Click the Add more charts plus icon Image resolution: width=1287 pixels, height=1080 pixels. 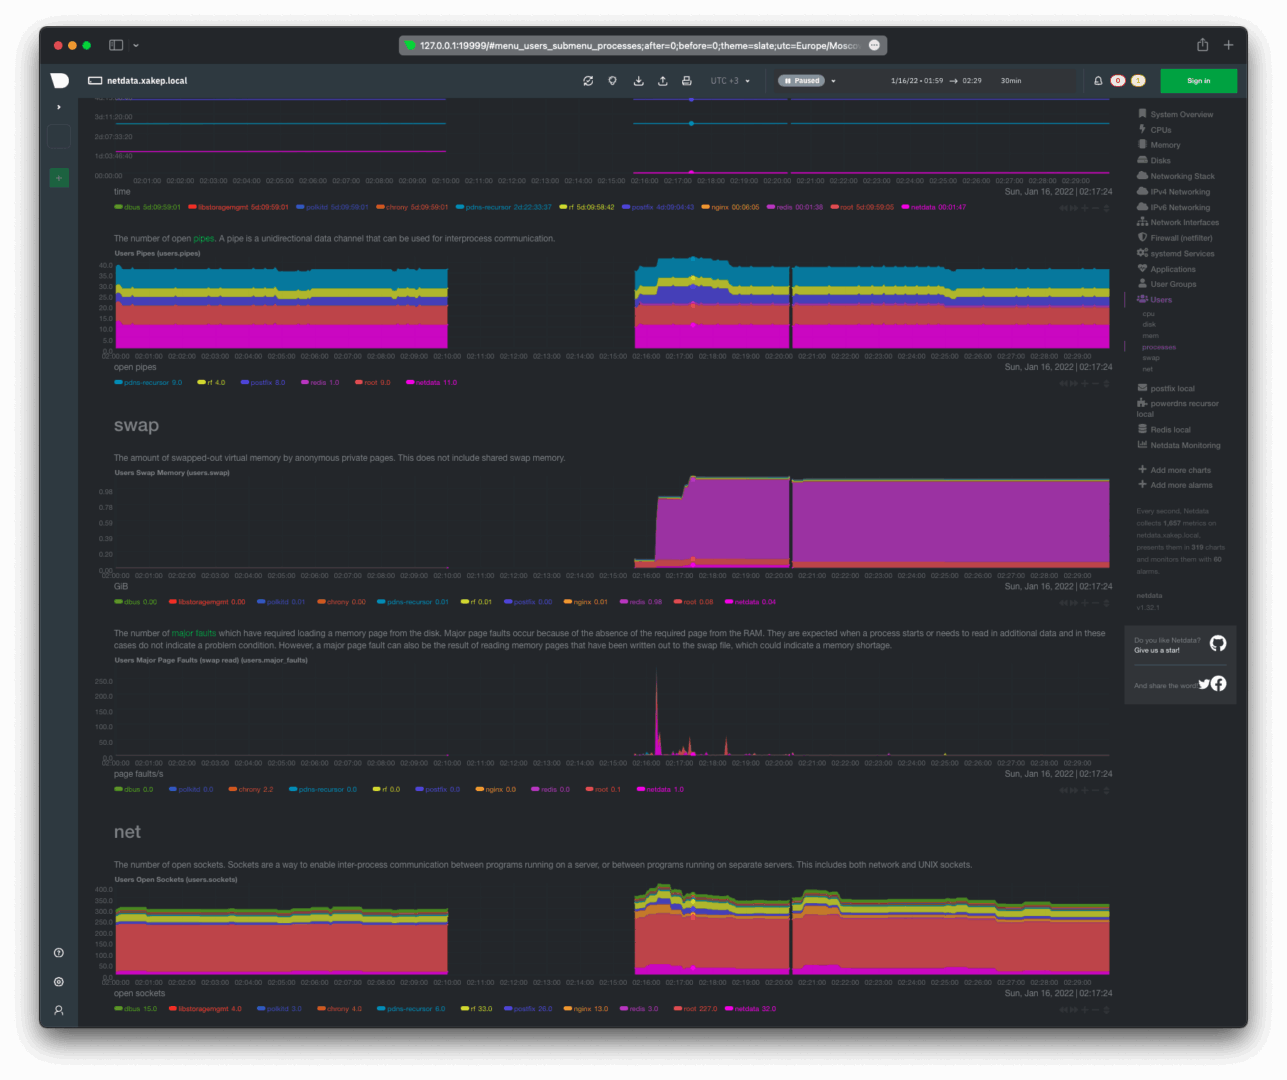[x=1142, y=470]
